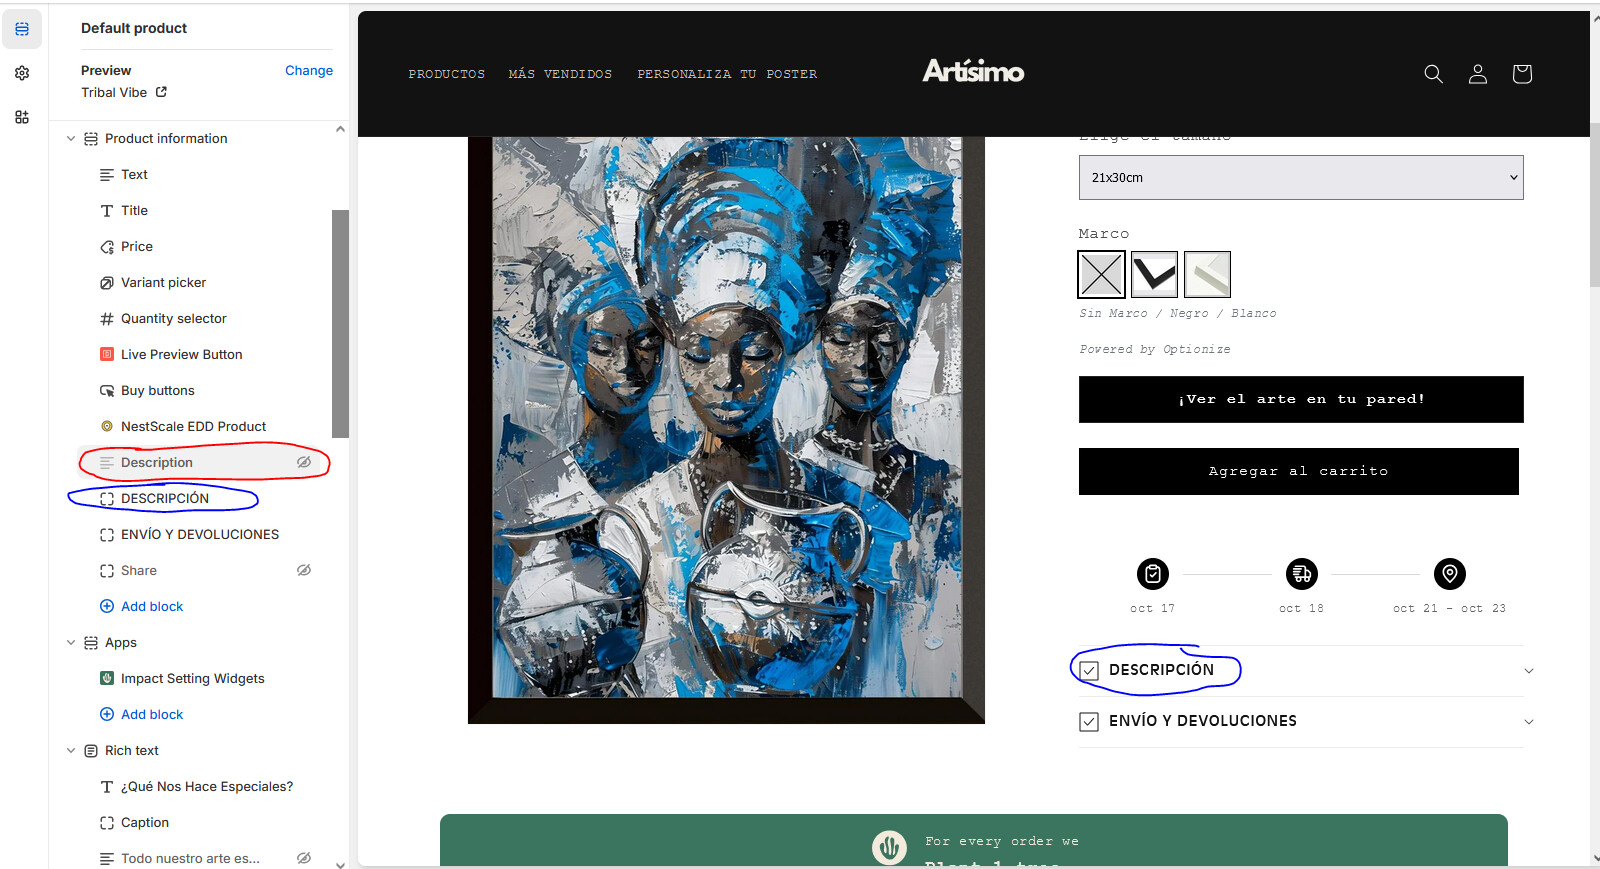Expand the ENVÍO Y DEVOLUCIONES accordion chevron
The width and height of the screenshot is (1600, 869).
coord(1528,722)
